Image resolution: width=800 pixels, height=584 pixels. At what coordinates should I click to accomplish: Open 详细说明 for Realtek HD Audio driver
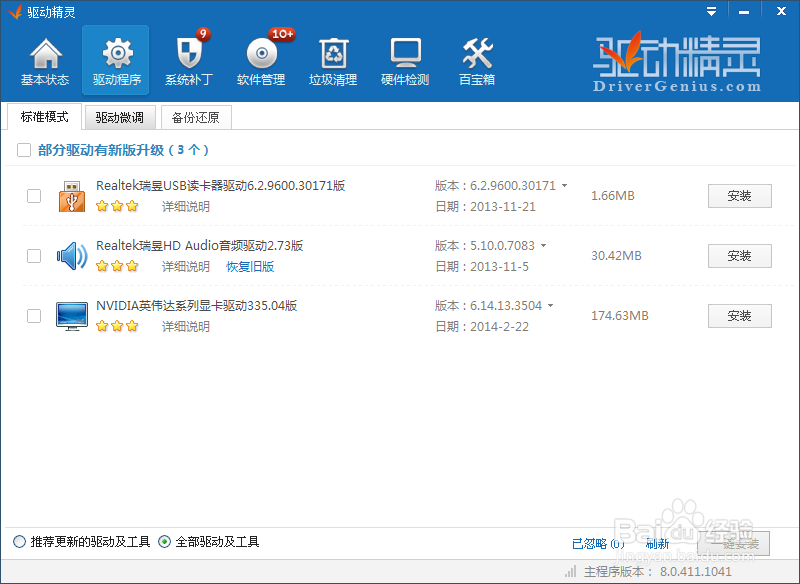[186, 267]
